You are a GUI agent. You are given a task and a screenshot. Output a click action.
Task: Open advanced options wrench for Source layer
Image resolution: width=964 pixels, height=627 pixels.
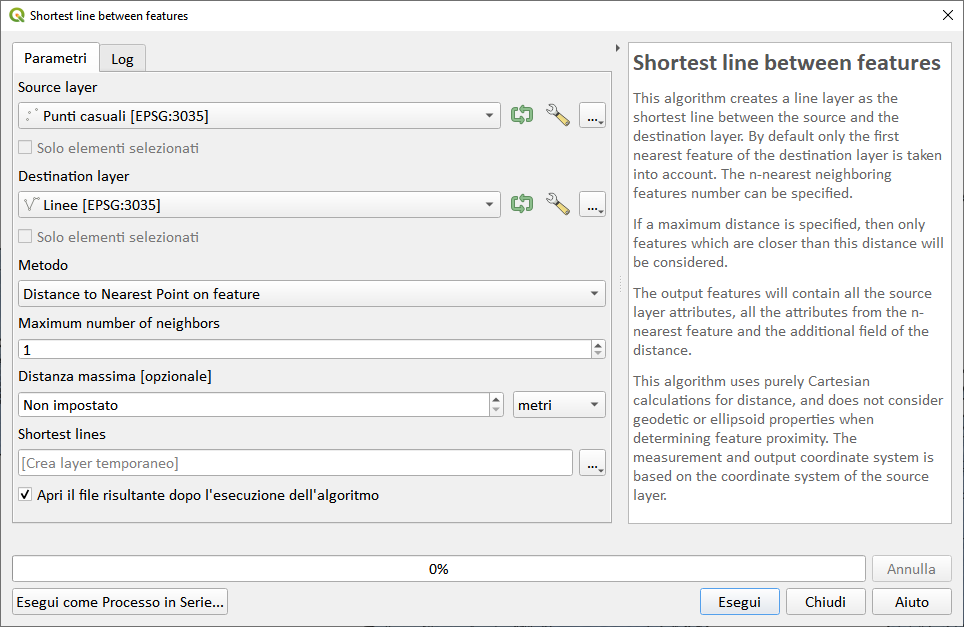point(557,115)
